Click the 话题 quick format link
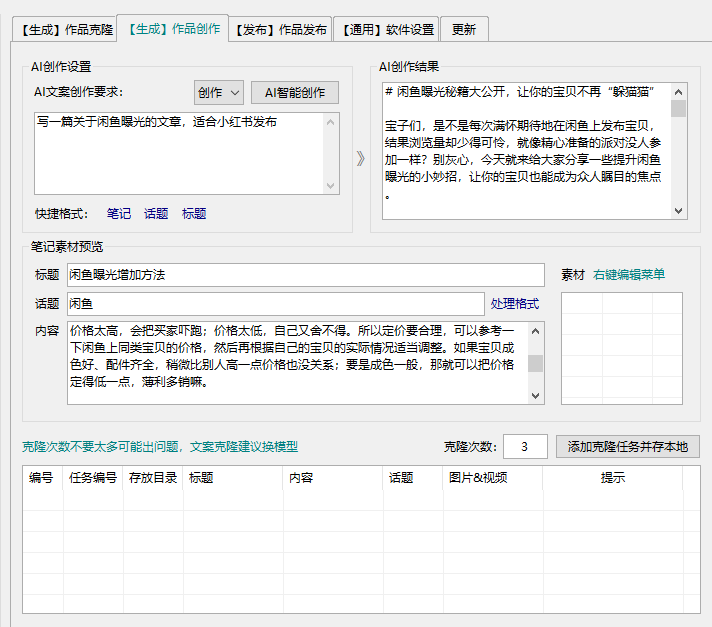This screenshot has height=627, width=712. tap(156, 213)
